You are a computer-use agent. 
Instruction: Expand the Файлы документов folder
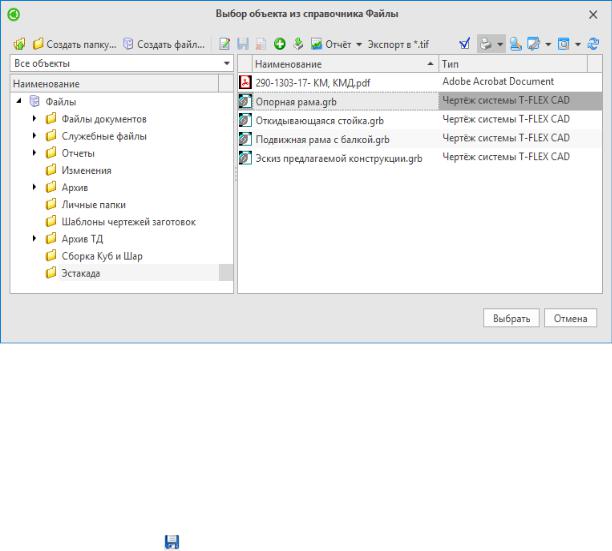[x=34, y=118]
